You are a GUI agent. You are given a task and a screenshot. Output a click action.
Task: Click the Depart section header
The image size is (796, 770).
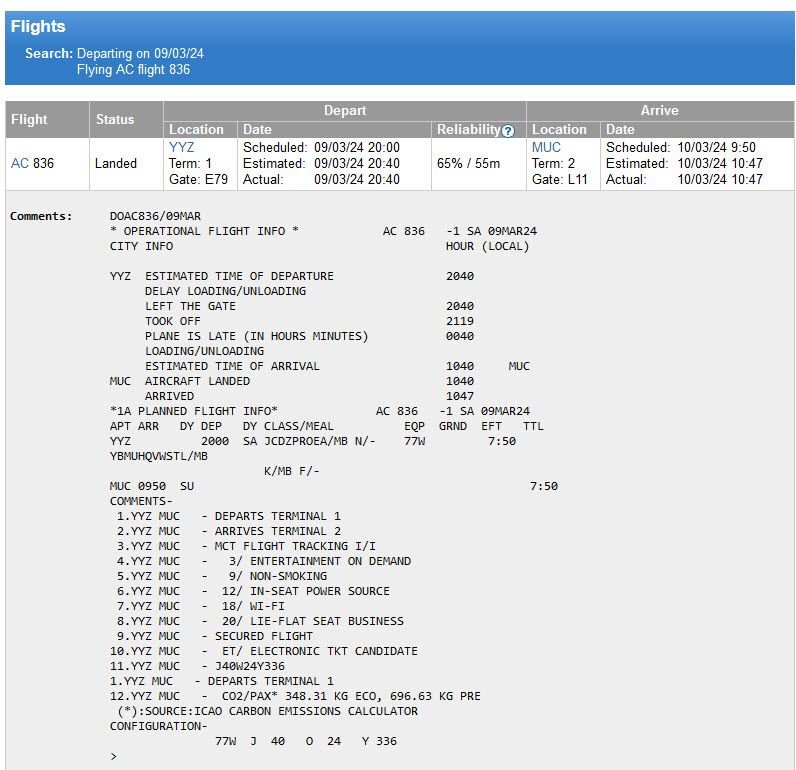(x=345, y=111)
